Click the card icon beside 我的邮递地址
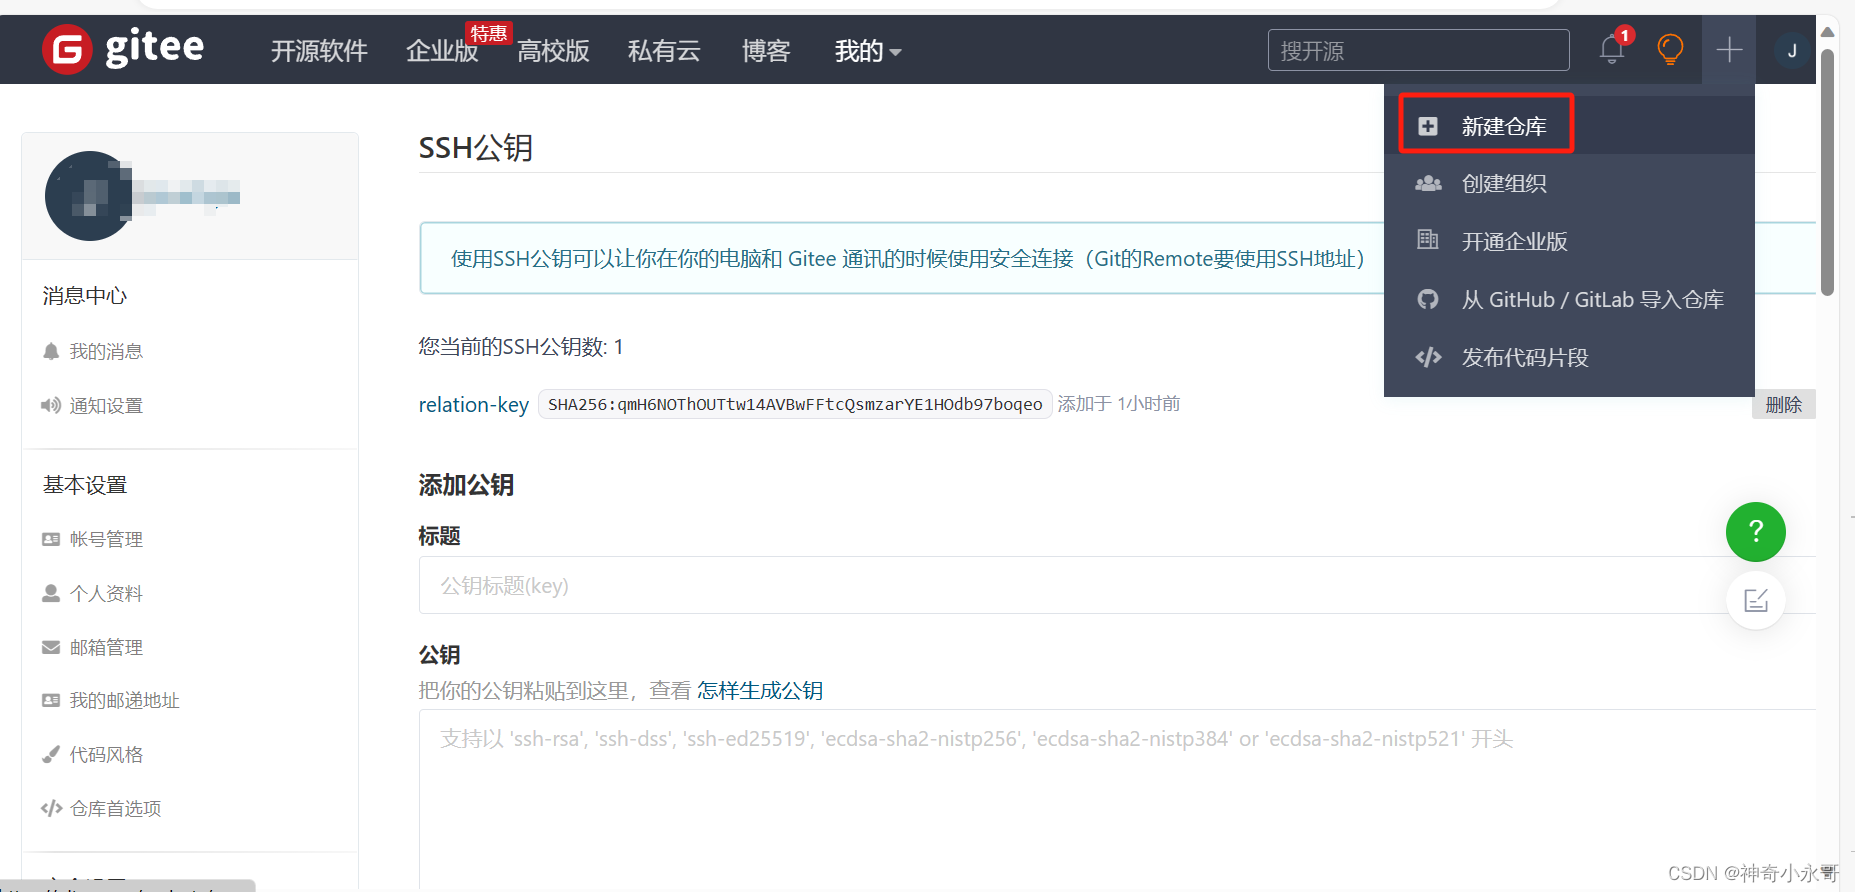 click(x=51, y=700)
